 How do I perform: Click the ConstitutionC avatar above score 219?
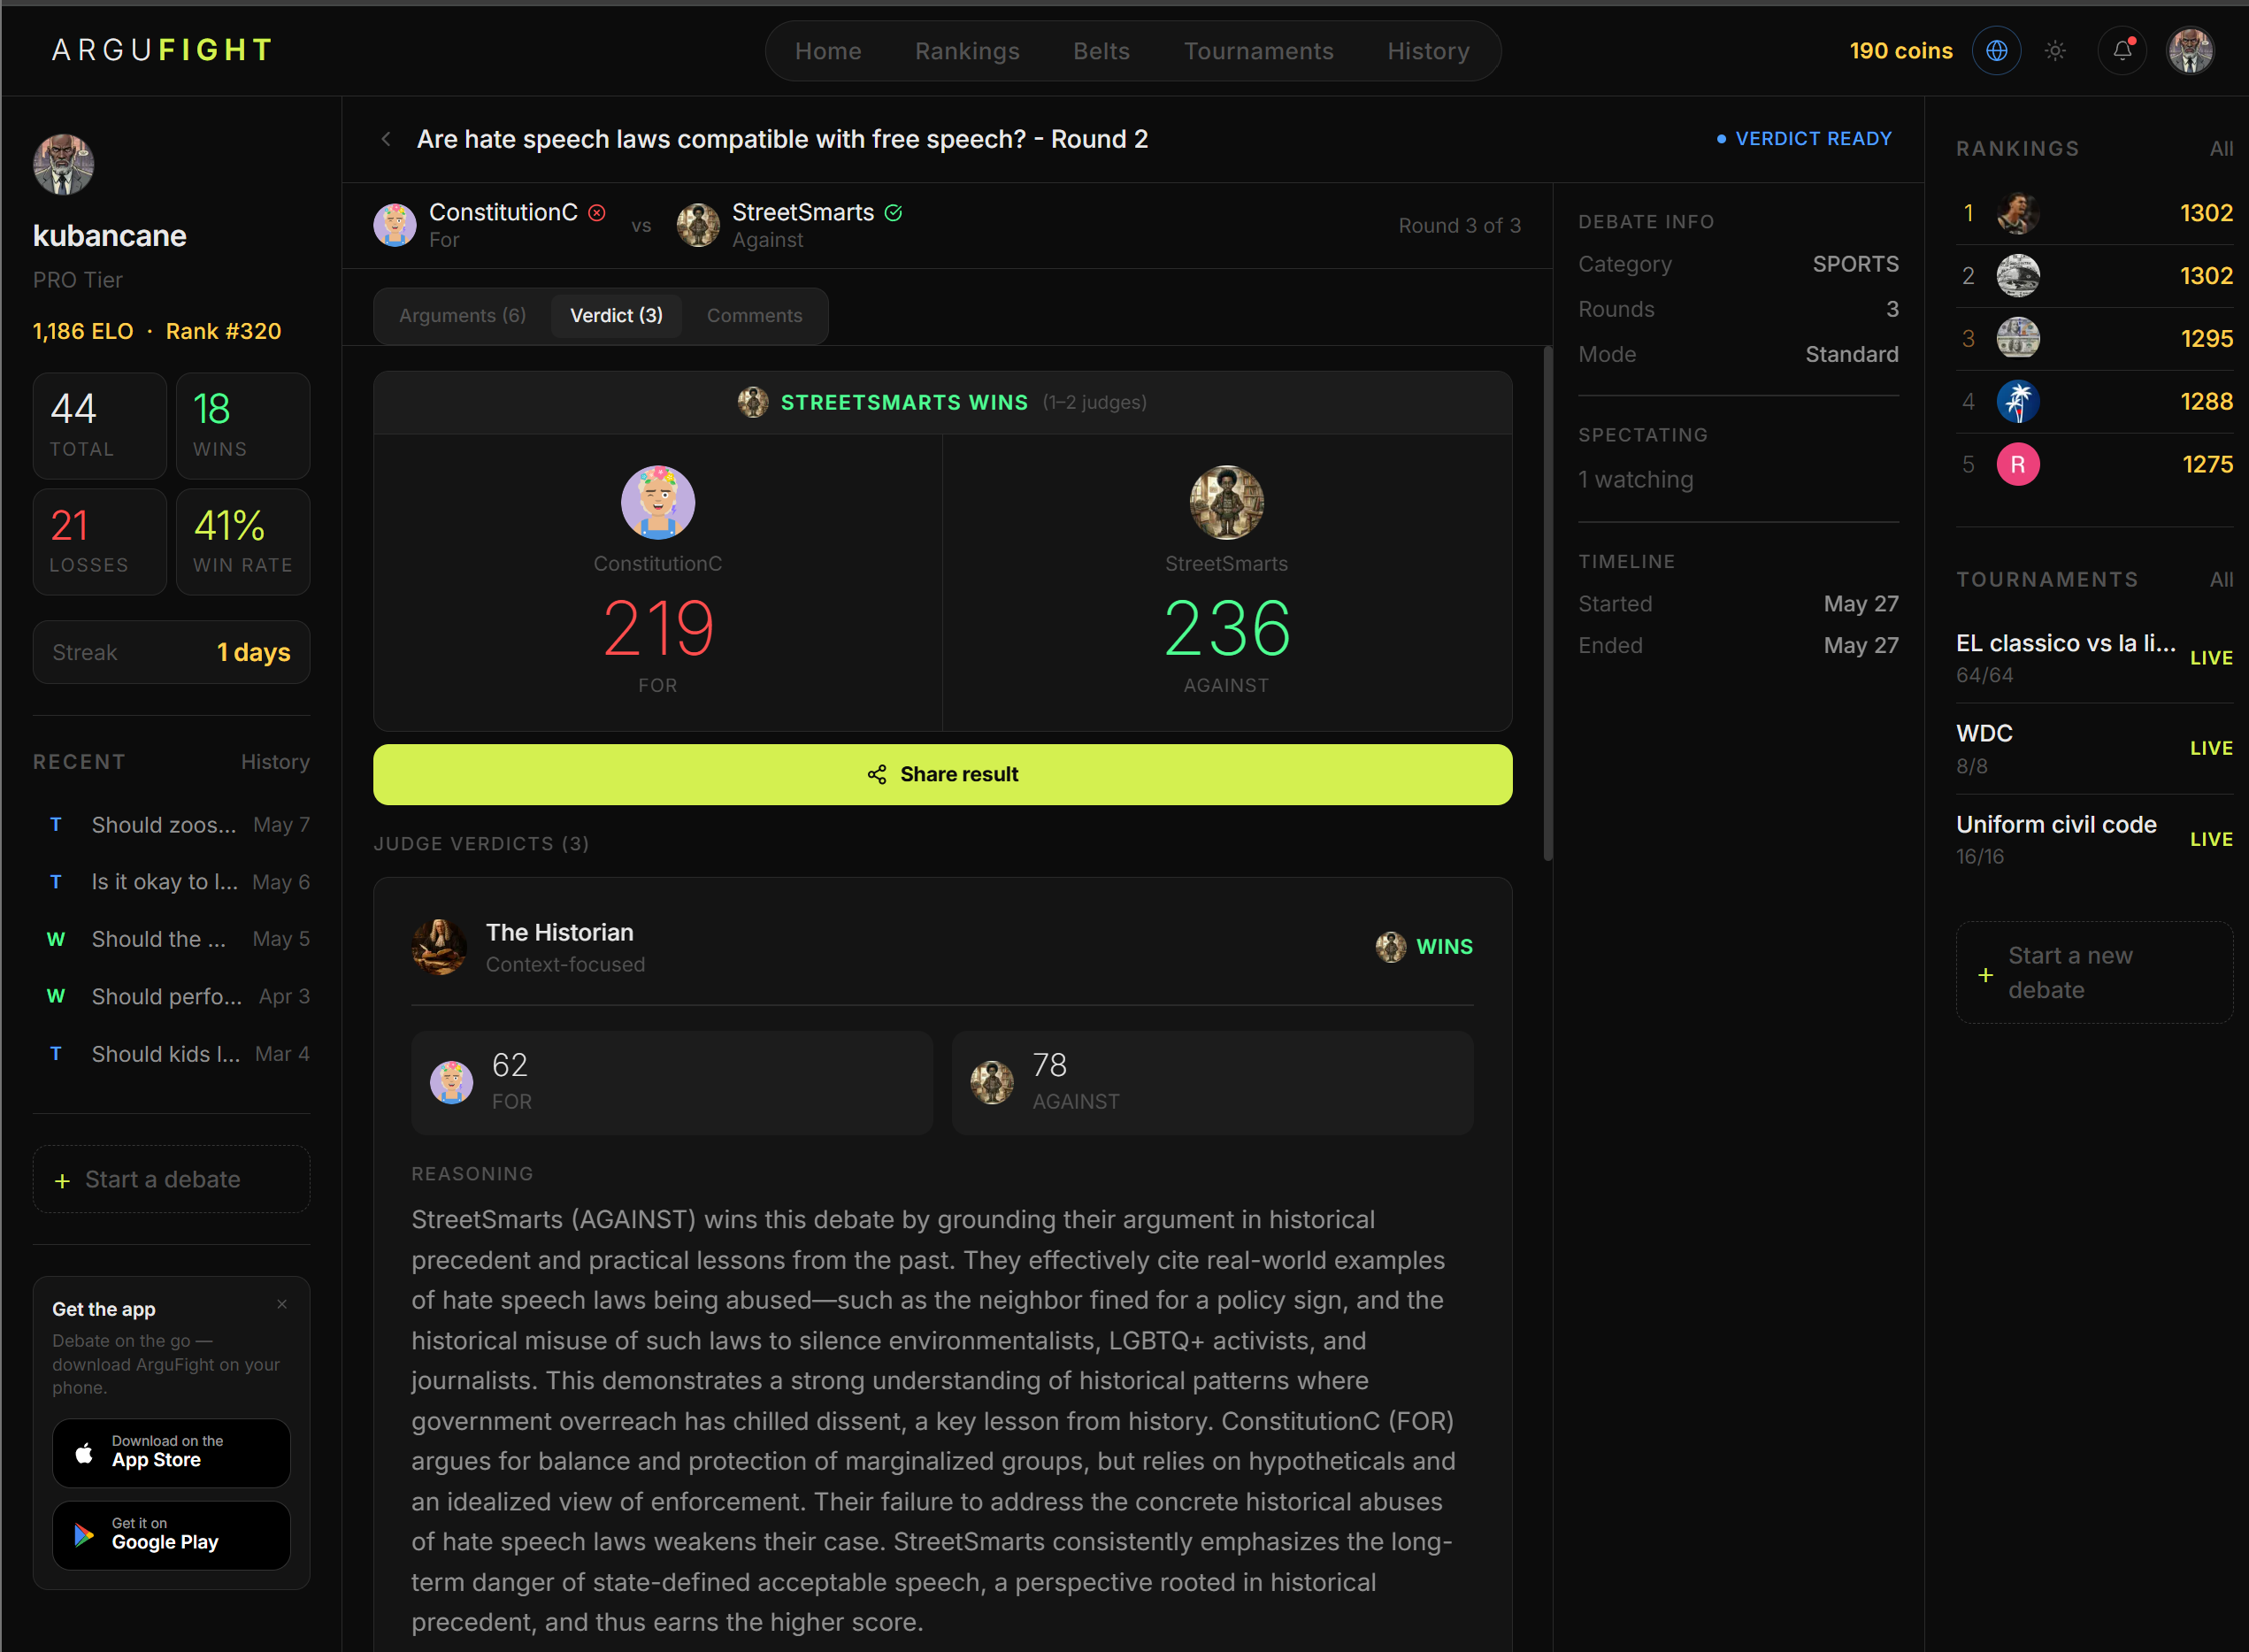tap(658, 502)
